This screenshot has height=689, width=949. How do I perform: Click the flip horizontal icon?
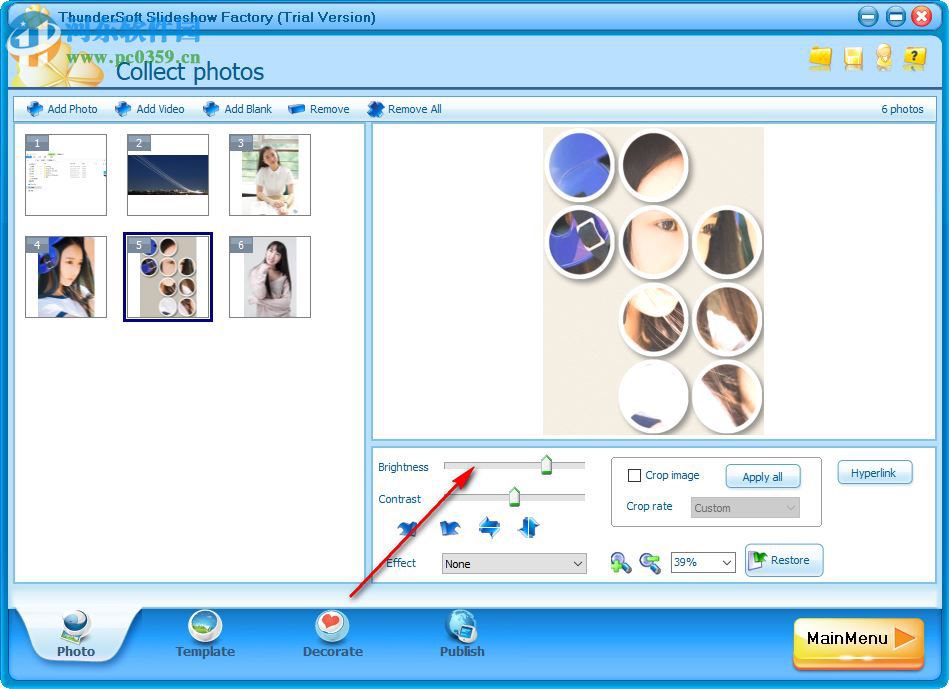click(x=488, y=528)
